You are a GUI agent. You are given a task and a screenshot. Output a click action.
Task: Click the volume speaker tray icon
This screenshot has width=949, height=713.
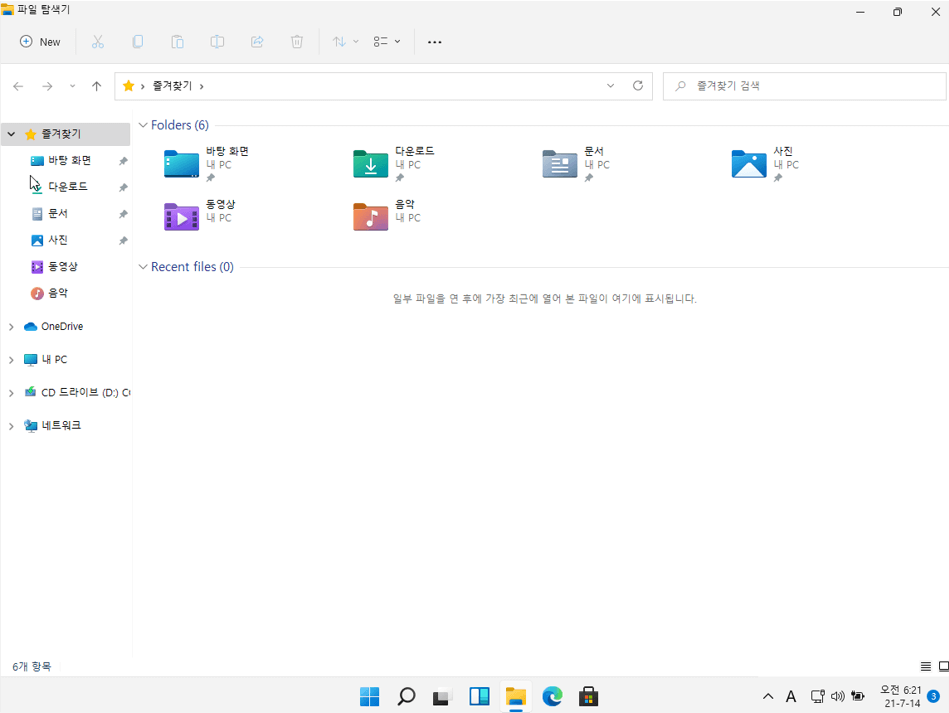838,697
